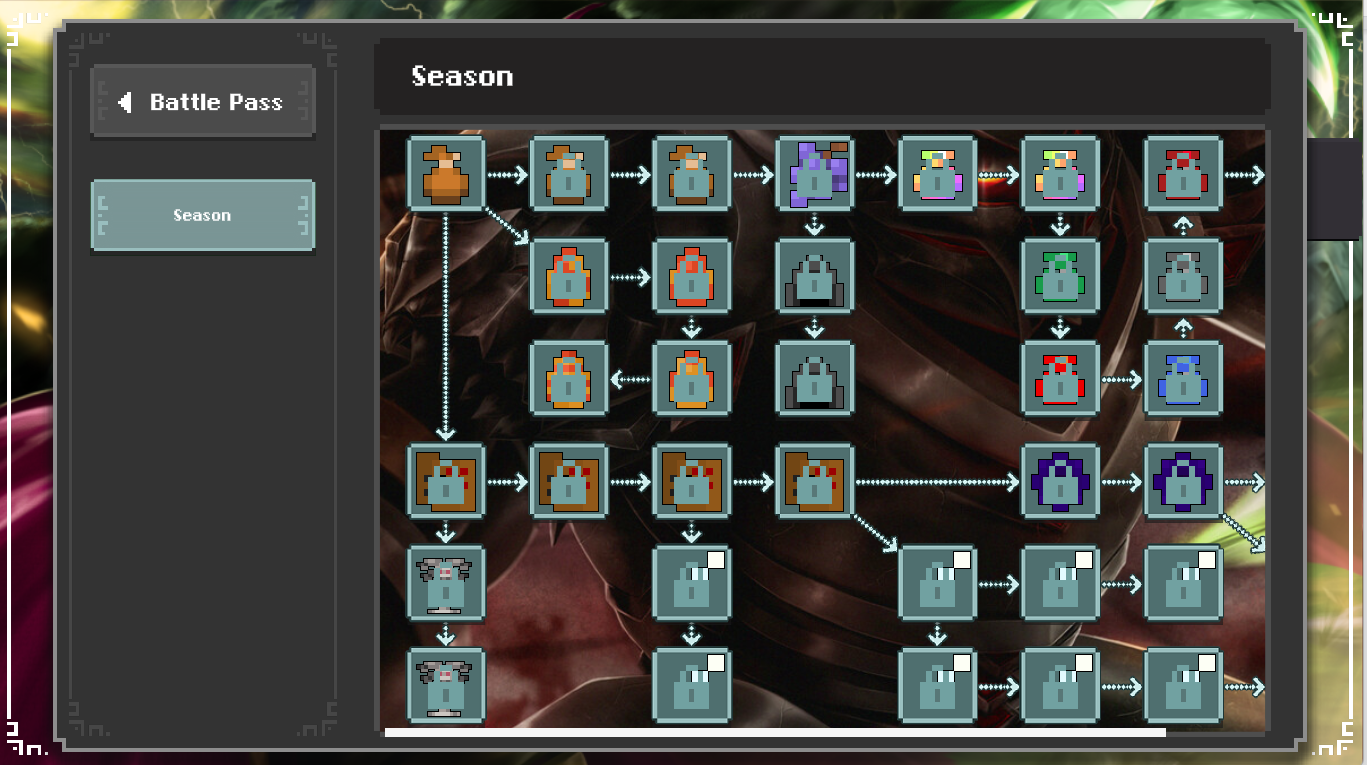Select the locked gray skin above the blue one

tap(1184, 276)
